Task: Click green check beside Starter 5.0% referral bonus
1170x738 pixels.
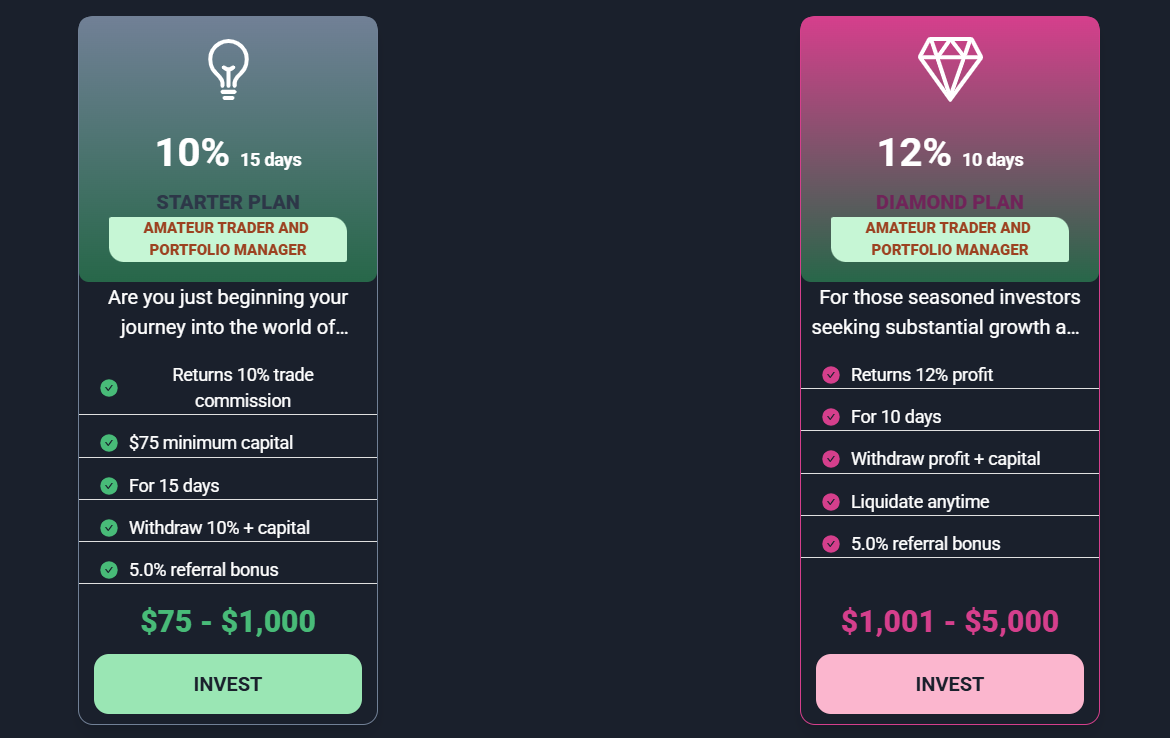Action: [109, 570]
